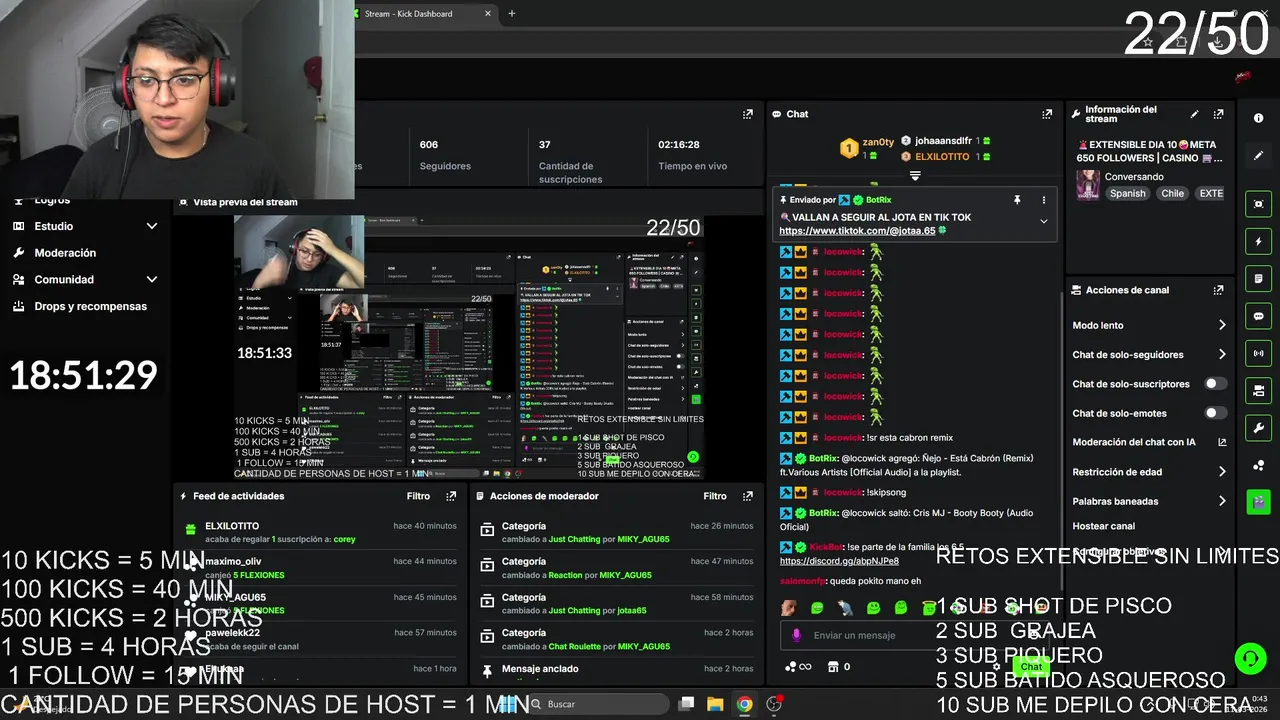This screenshot has width=1280, height=720.
Task: Open the chat shop icon below message box
Action: (x=833, y=667)
